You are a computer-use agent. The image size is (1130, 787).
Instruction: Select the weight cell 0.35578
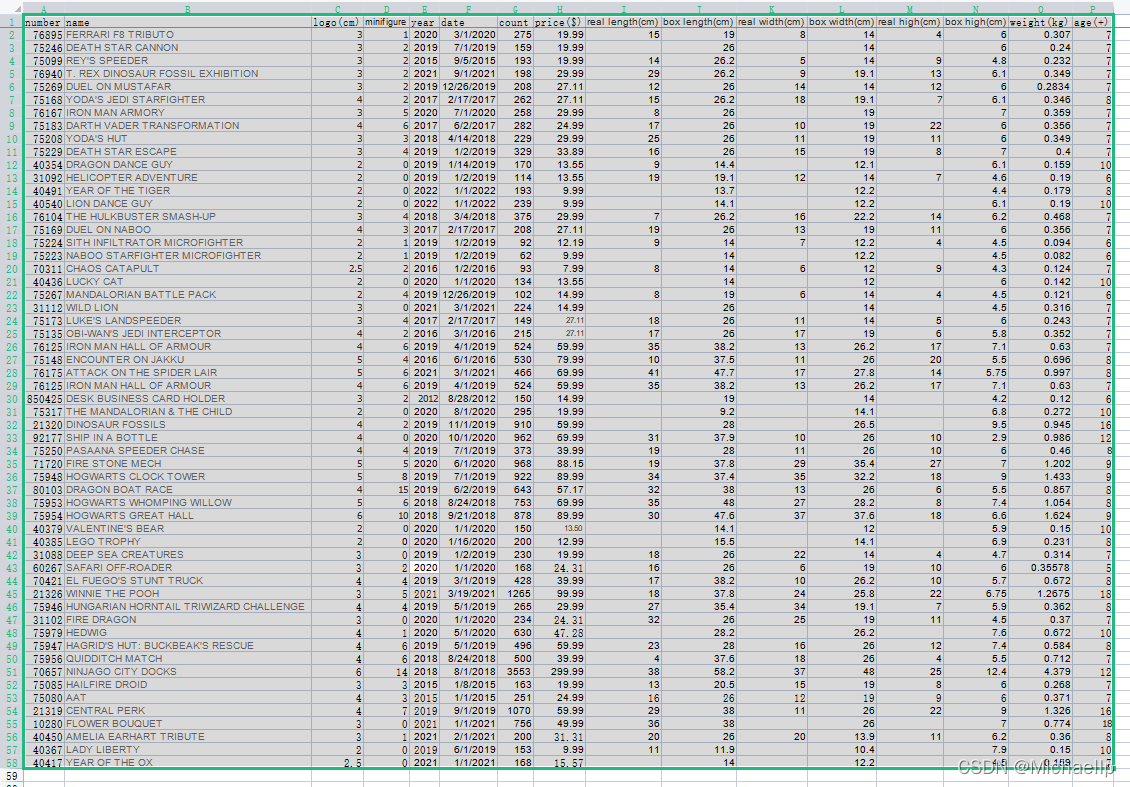tap(1040, 567)
